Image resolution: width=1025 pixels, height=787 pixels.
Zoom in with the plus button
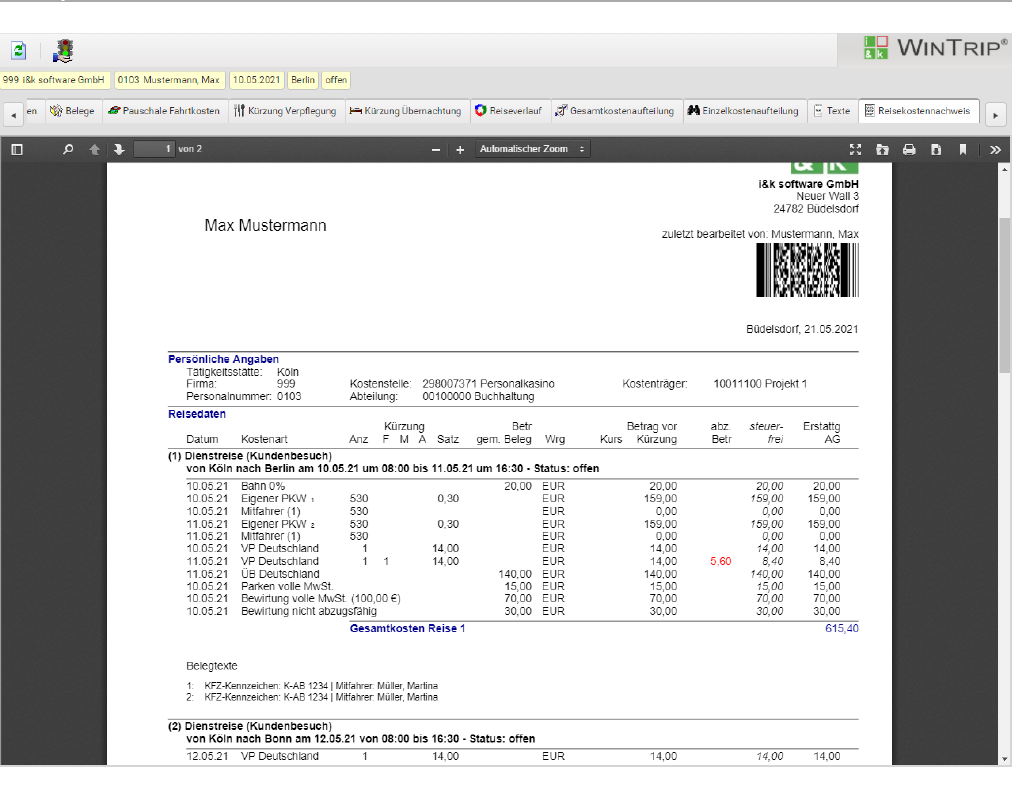[x=460, y=149]
